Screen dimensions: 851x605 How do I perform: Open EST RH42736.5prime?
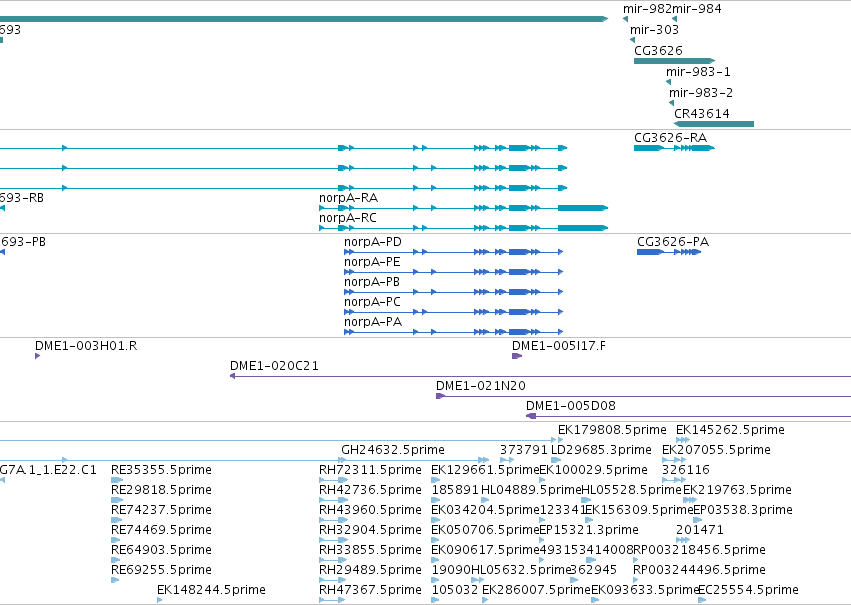pos(370,491)
